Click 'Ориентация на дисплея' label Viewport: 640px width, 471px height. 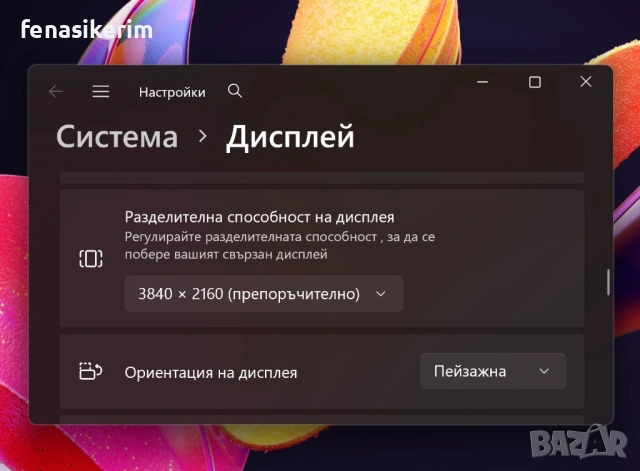point(211,373)
